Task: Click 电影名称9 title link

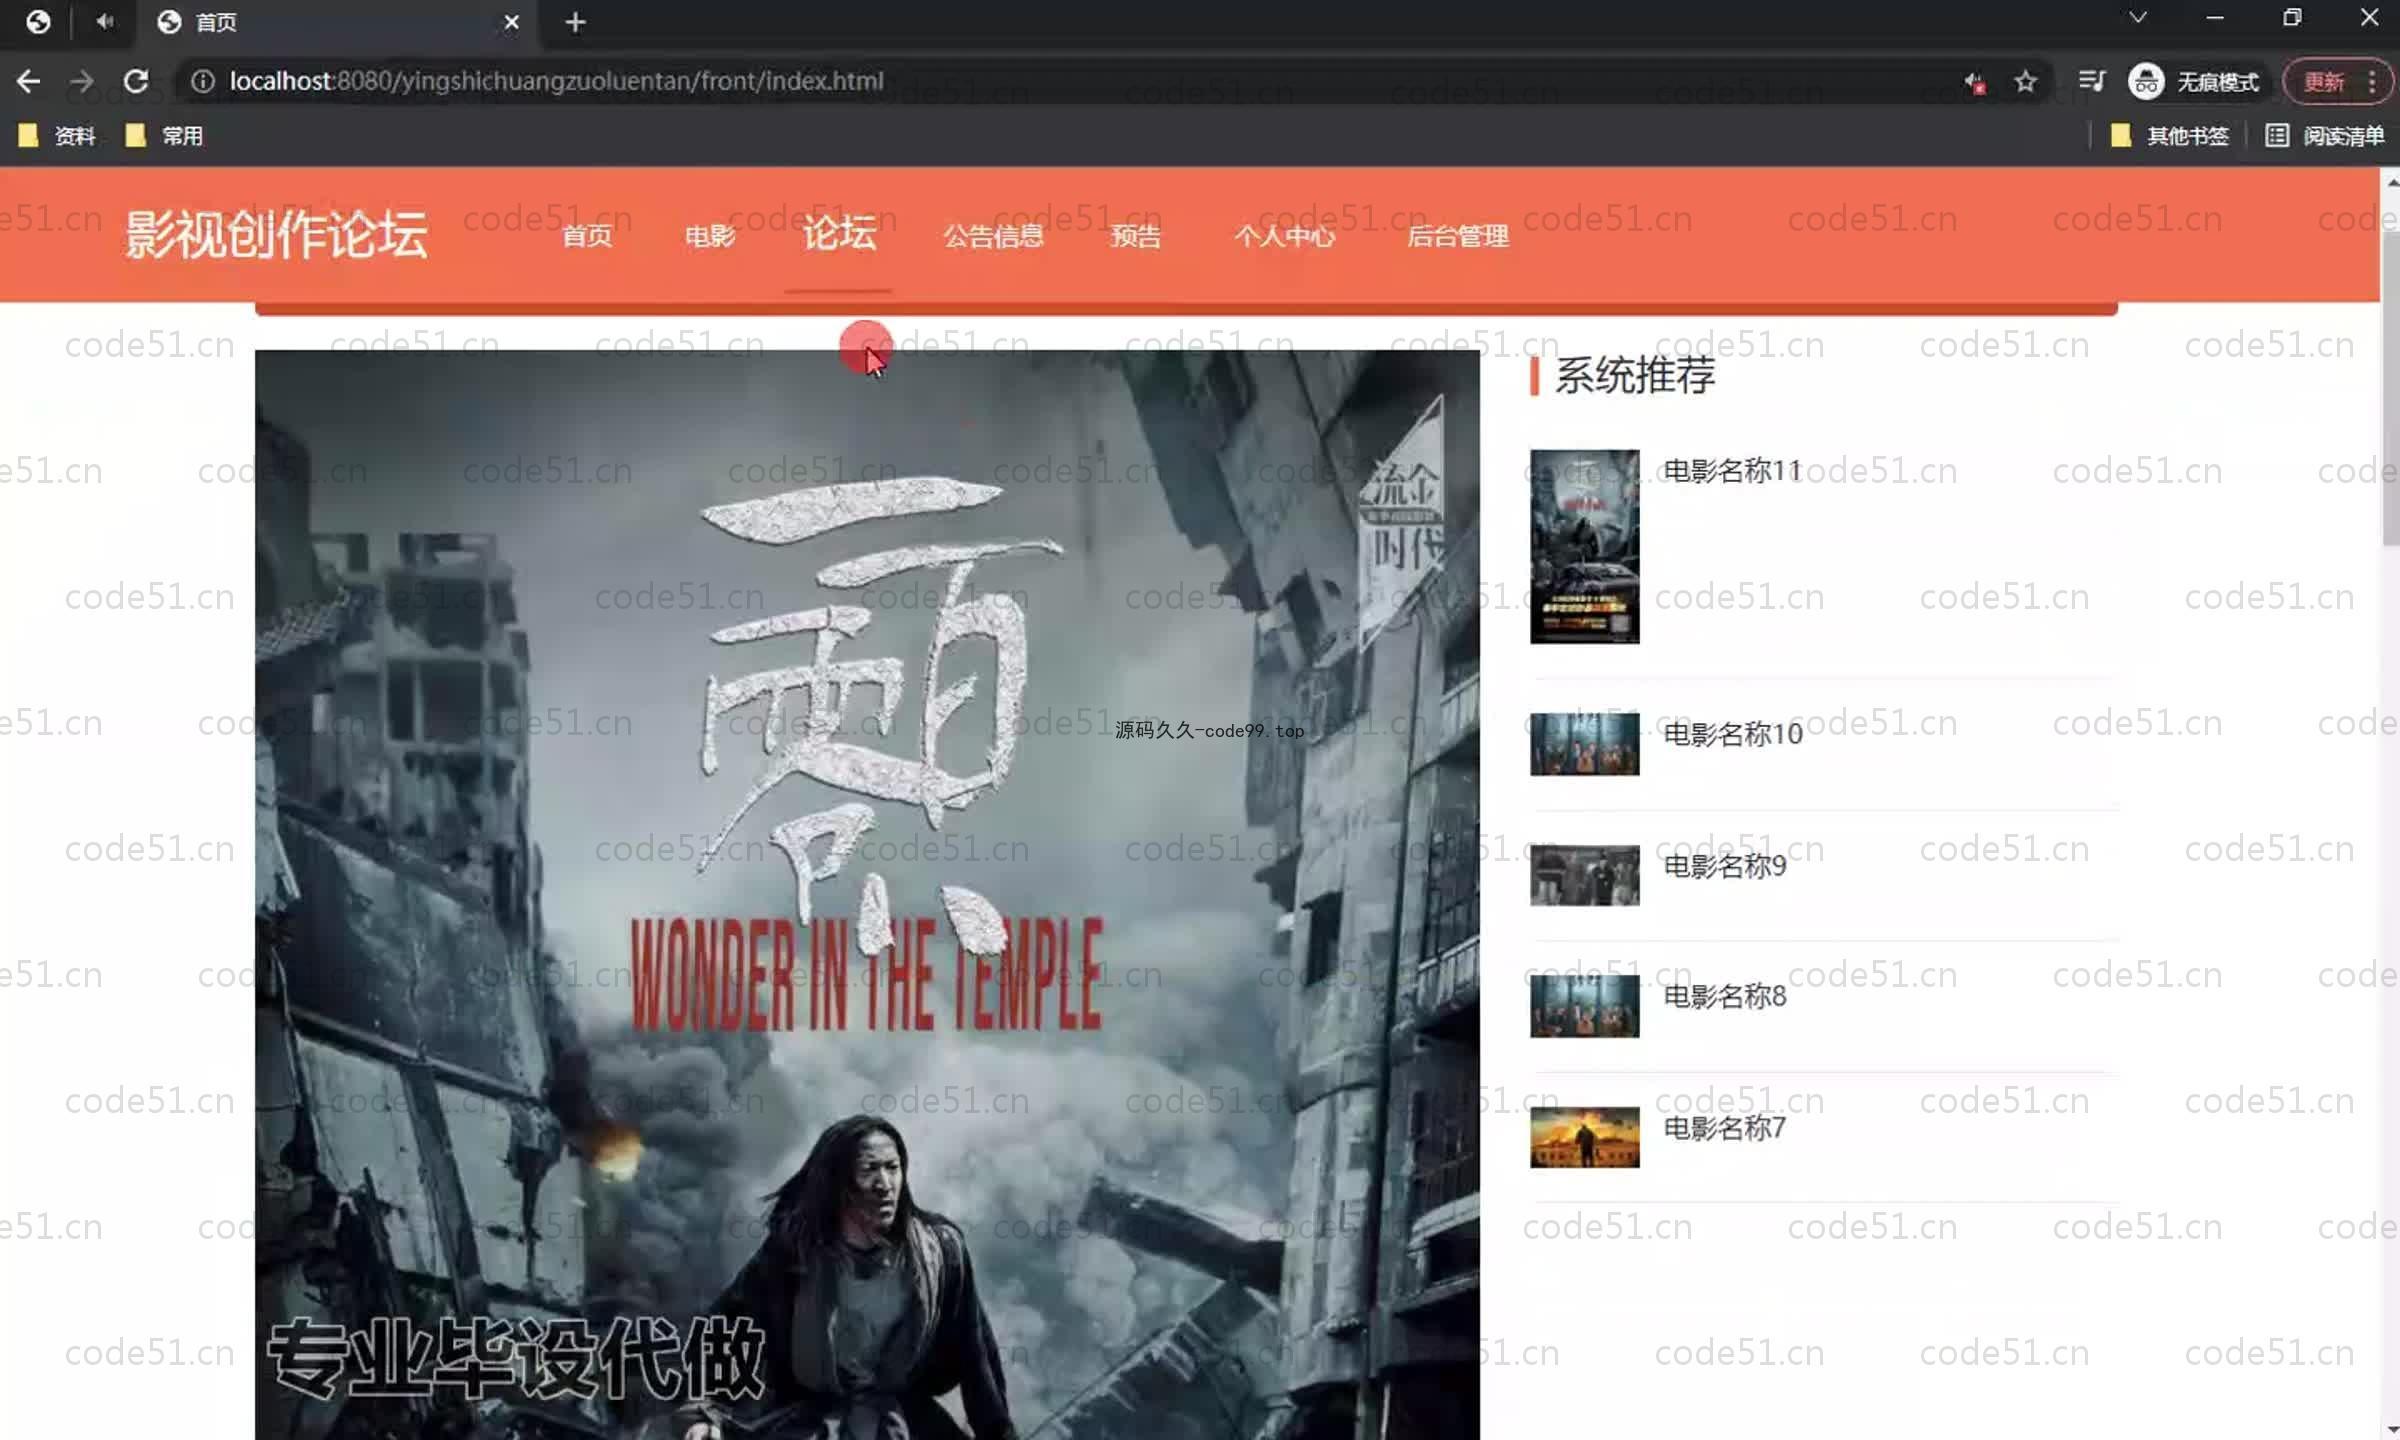Action: tap(1724, 865)
